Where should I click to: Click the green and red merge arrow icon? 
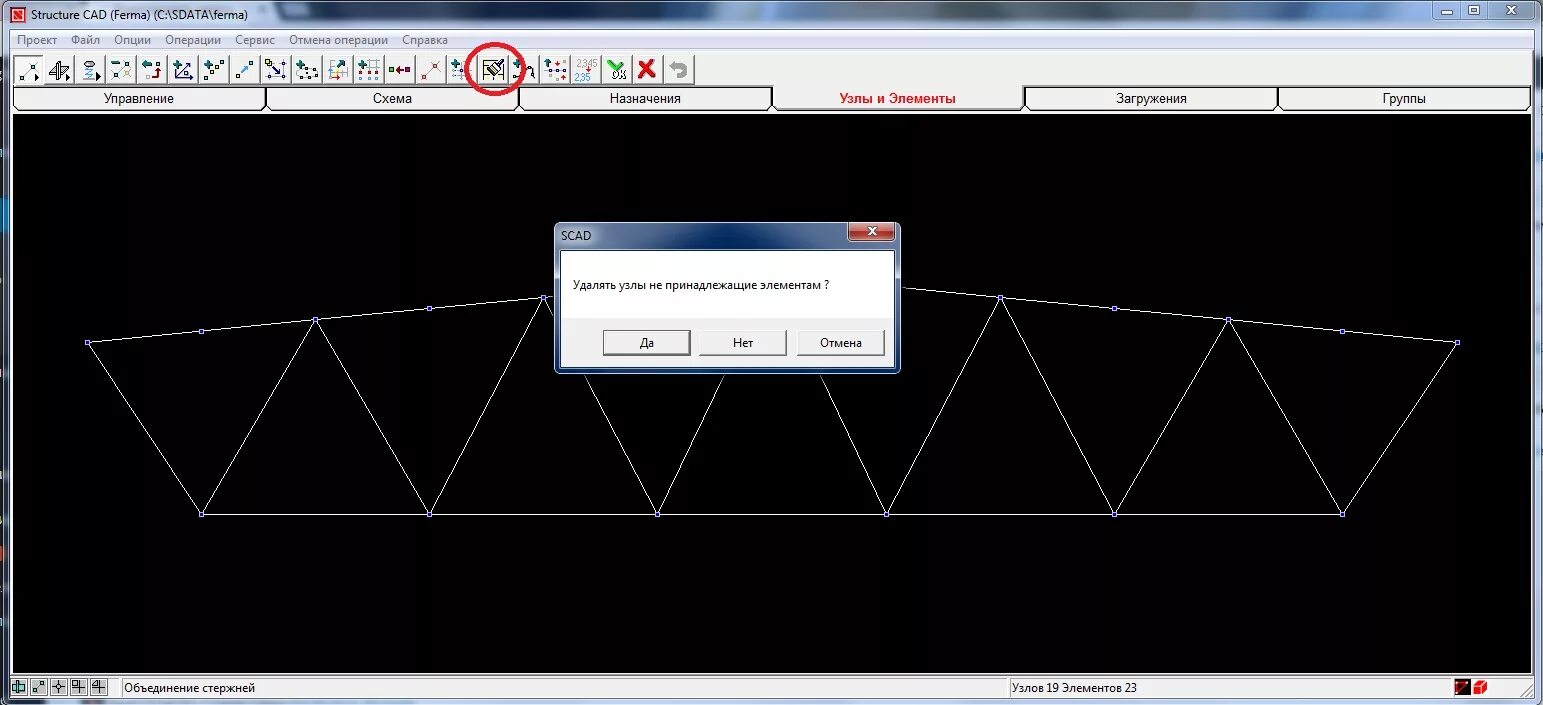tap(400, 70)
